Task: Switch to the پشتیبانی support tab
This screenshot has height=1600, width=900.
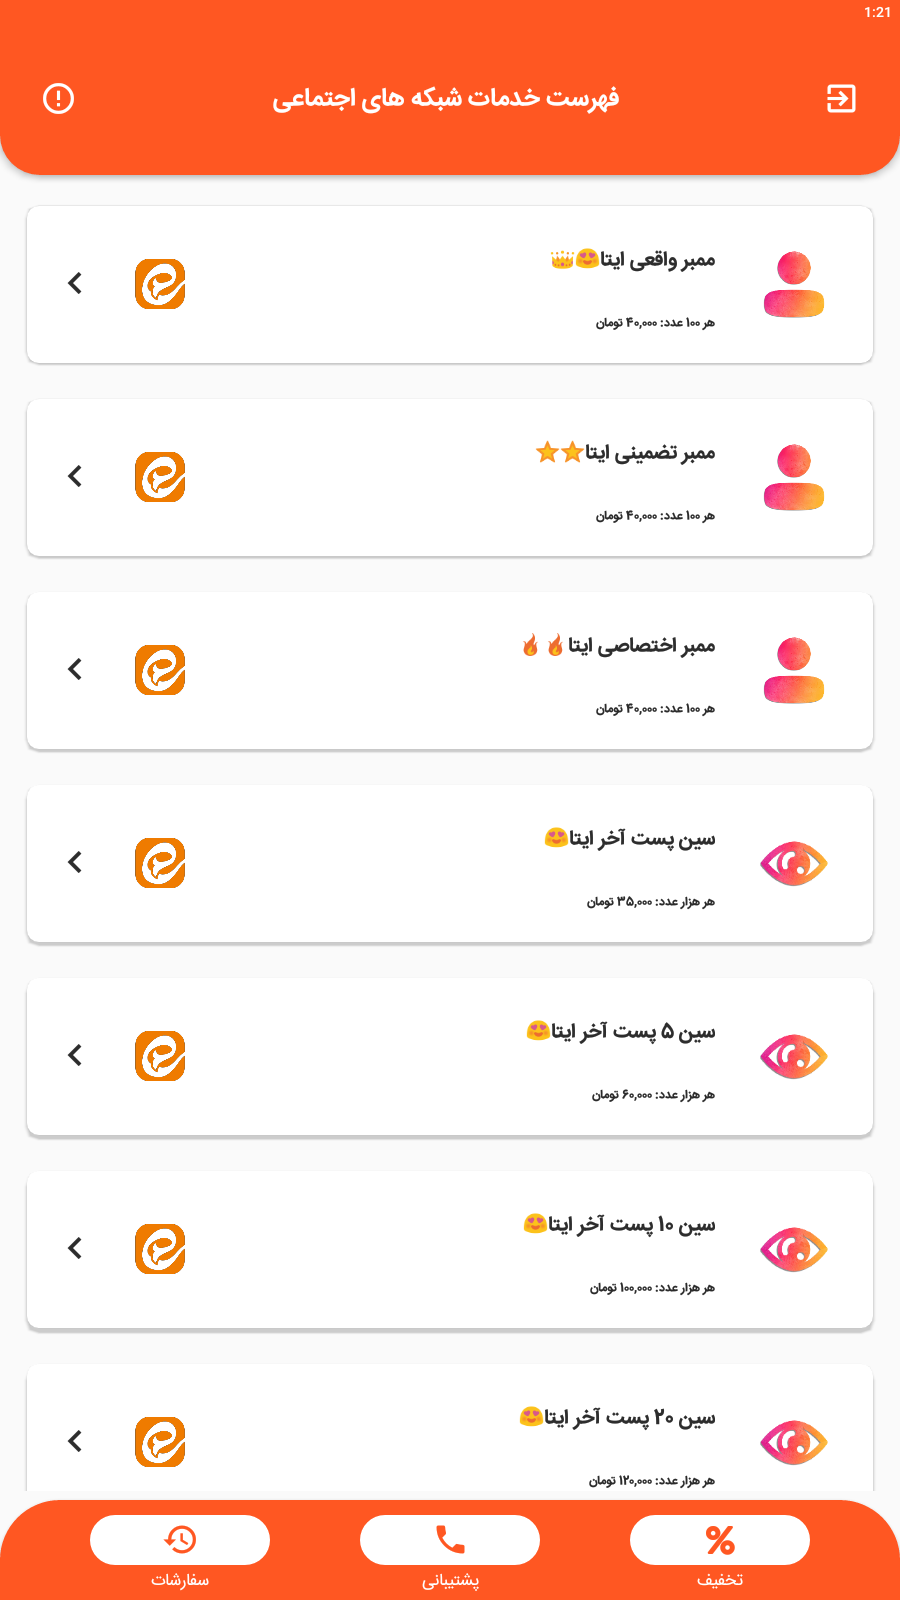Action: pyautogui.click(x=450, y=1540)
